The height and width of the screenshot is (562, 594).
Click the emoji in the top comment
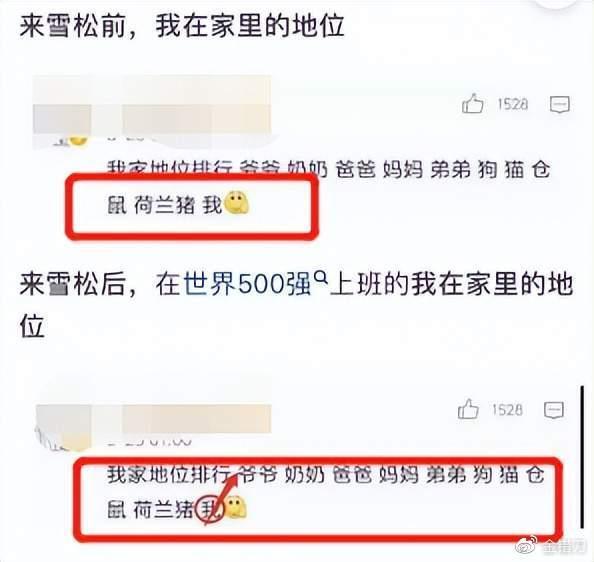pyautogui.click(x=237, y=203)
